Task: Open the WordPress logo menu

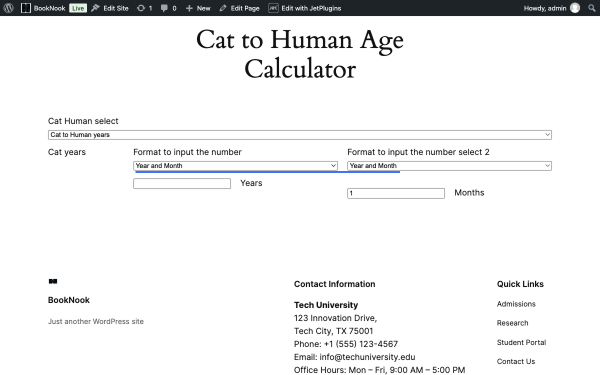Action: pos(8,8)
